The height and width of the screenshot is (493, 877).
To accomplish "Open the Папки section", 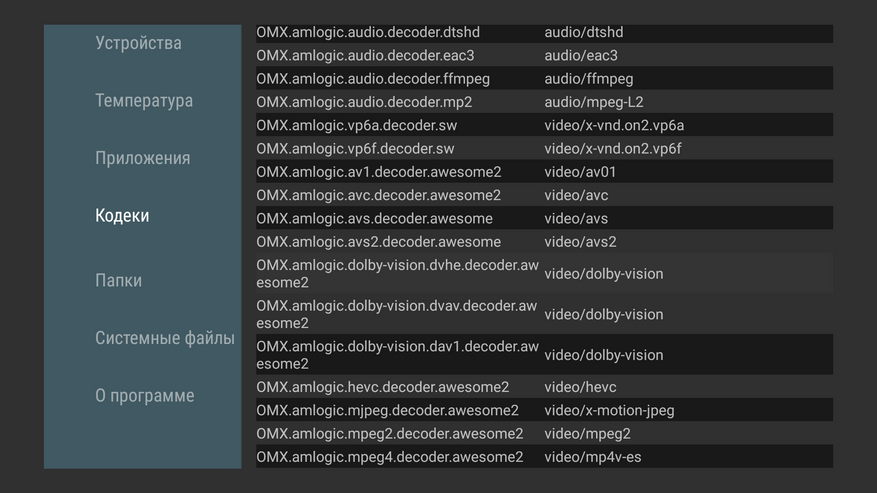I will pos(118,281).
